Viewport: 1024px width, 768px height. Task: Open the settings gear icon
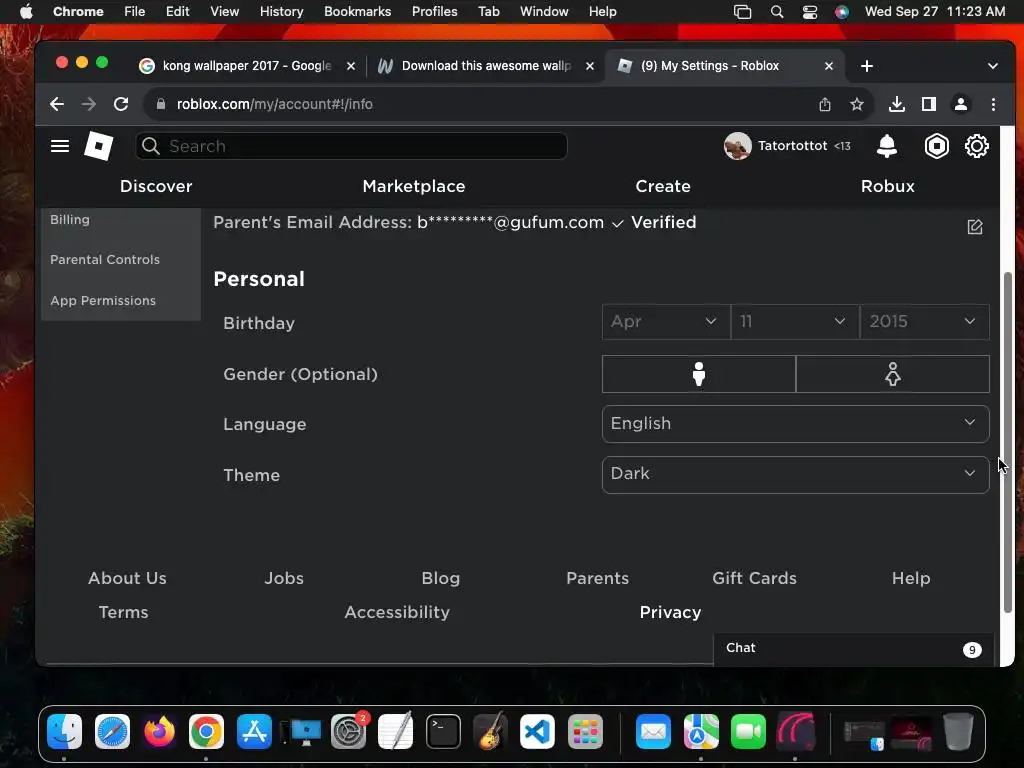[976, 146]
